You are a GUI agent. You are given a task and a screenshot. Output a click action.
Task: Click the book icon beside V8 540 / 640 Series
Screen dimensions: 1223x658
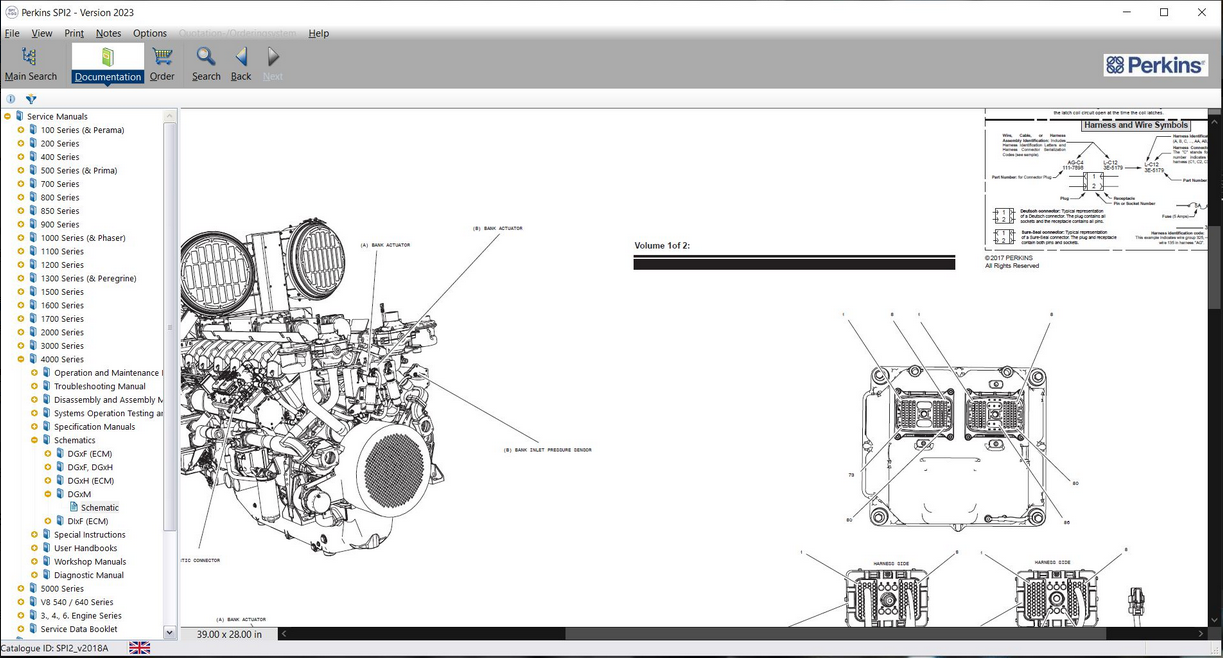33,602
